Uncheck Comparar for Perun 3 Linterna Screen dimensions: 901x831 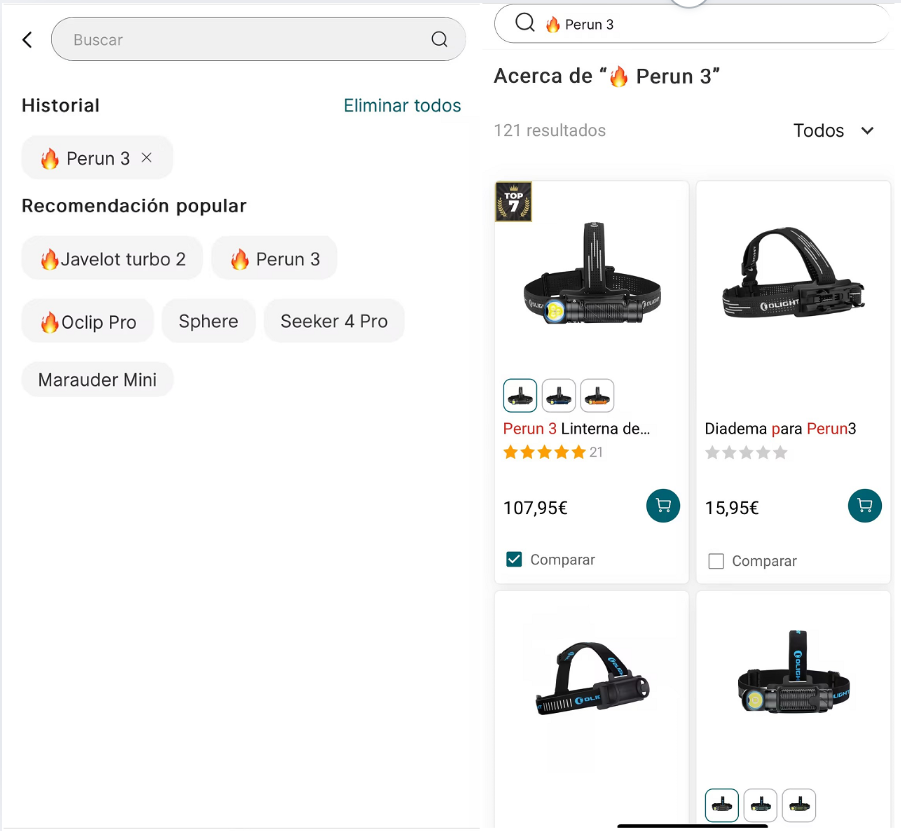point(514,560)
